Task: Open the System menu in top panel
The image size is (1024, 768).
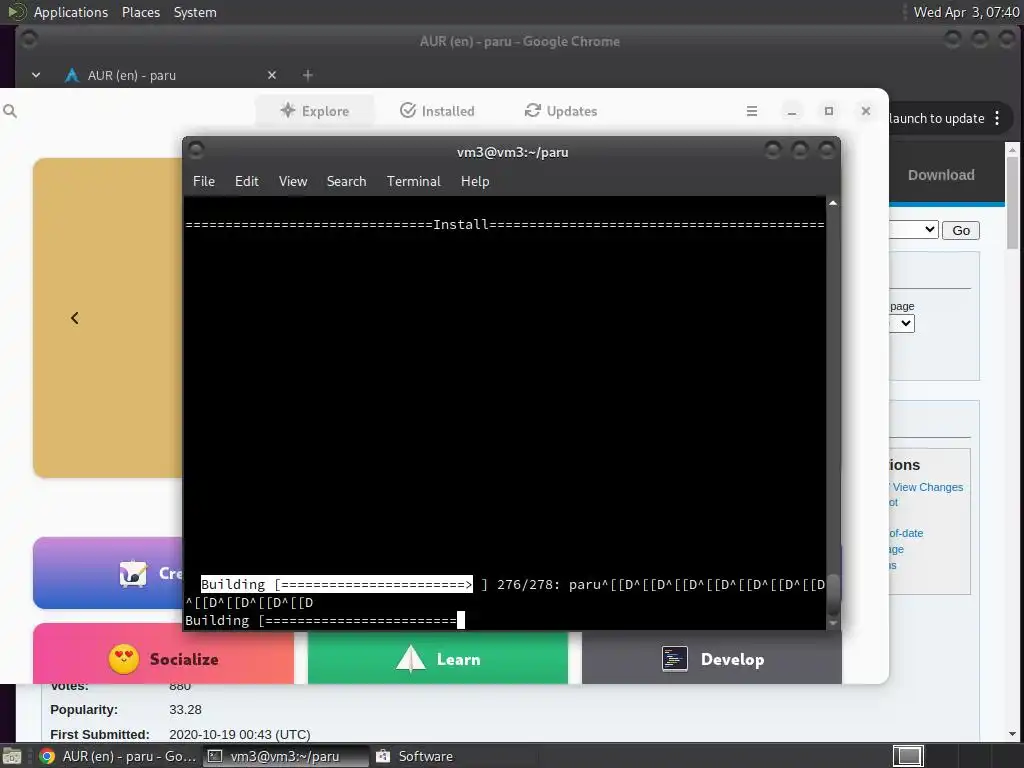Action: coord(195,12)
